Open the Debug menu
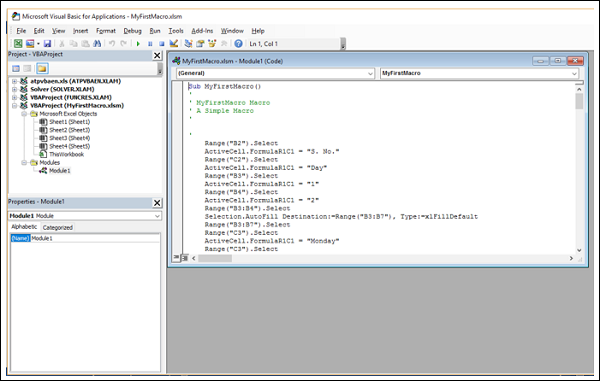600x381 pixels. point(132,31)
